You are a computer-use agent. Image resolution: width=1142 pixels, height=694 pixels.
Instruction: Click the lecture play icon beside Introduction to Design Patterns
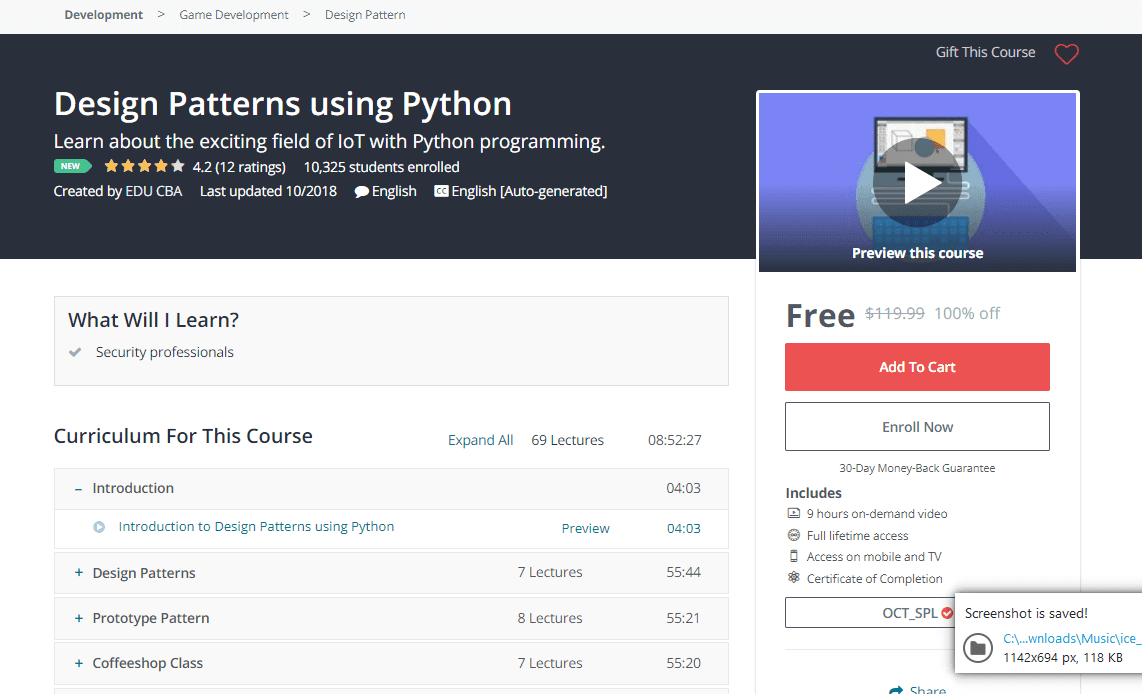[x=99, y=527]
